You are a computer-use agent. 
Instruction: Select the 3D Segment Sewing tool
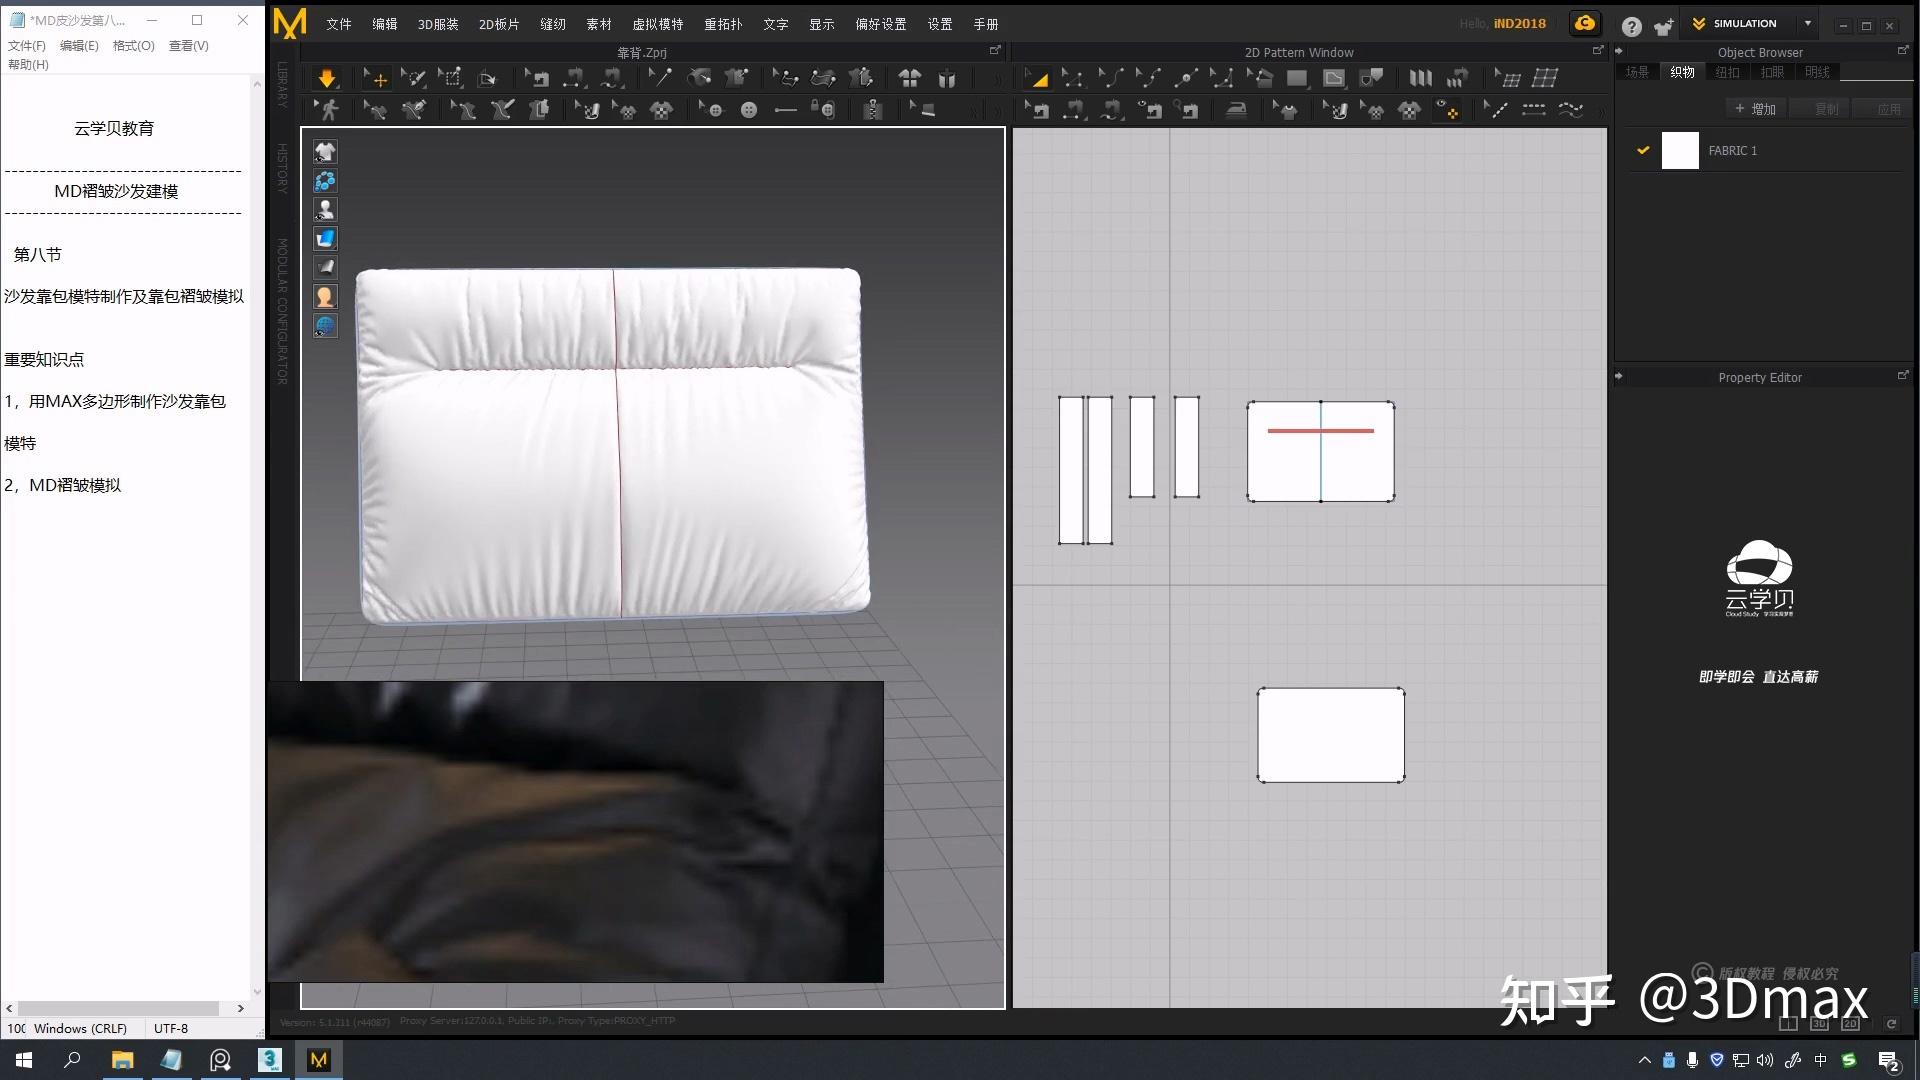575,78
